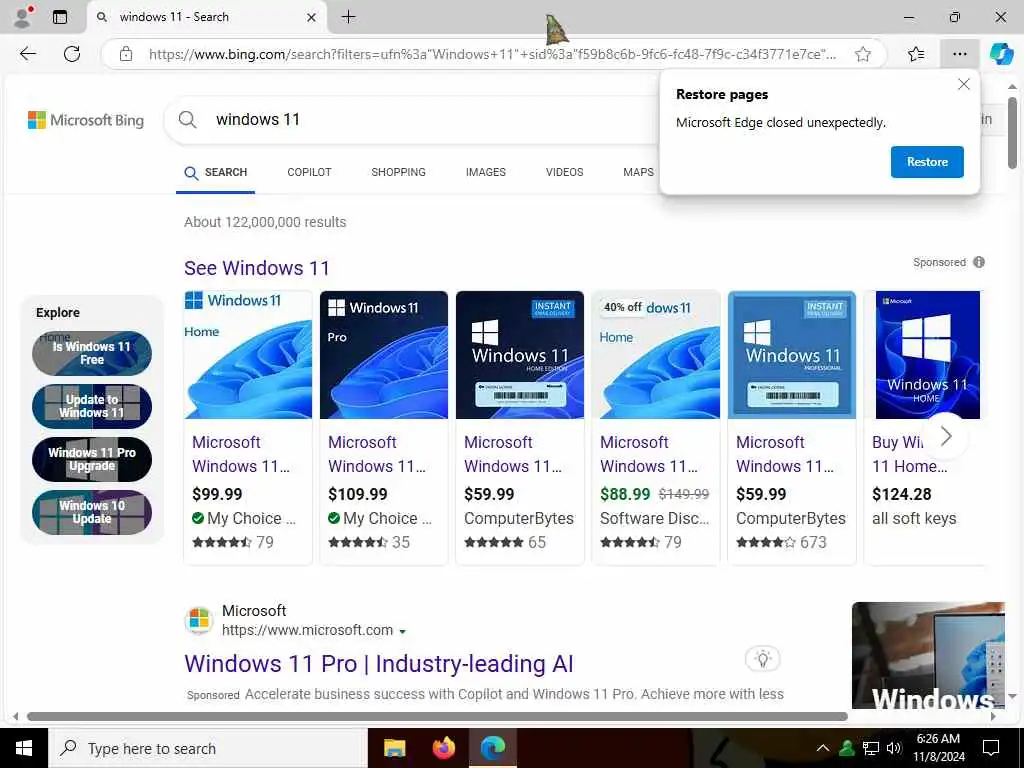Open the volume speaker icon
Viewport: 1024px width, 768px height.
894,748
